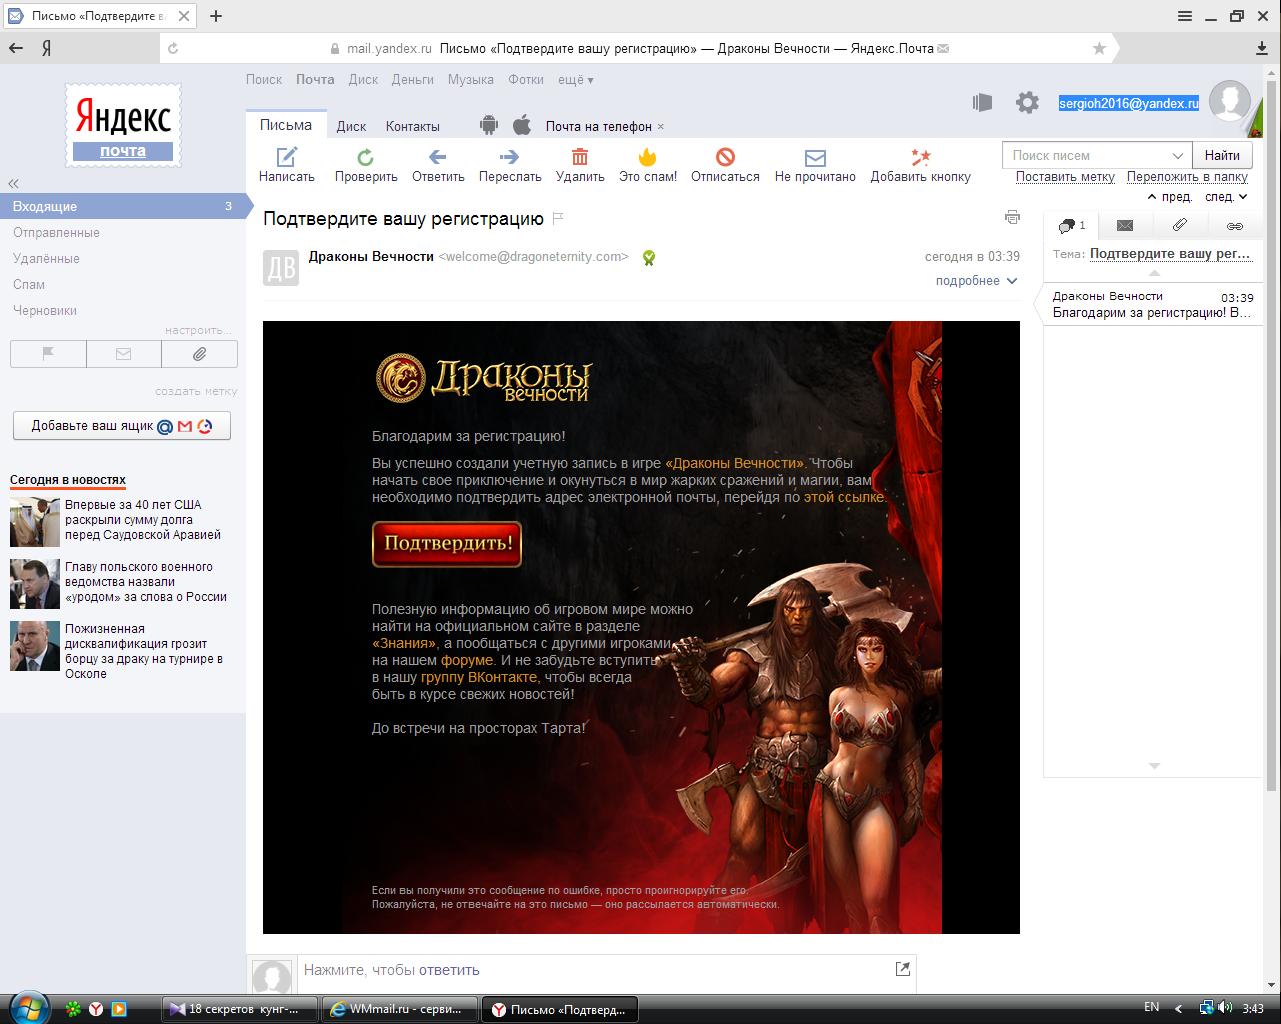The width and height of the screenshot is (1281, 1024).
Task: Open Поставить метку dropdown
Action: pos(1065,176)
